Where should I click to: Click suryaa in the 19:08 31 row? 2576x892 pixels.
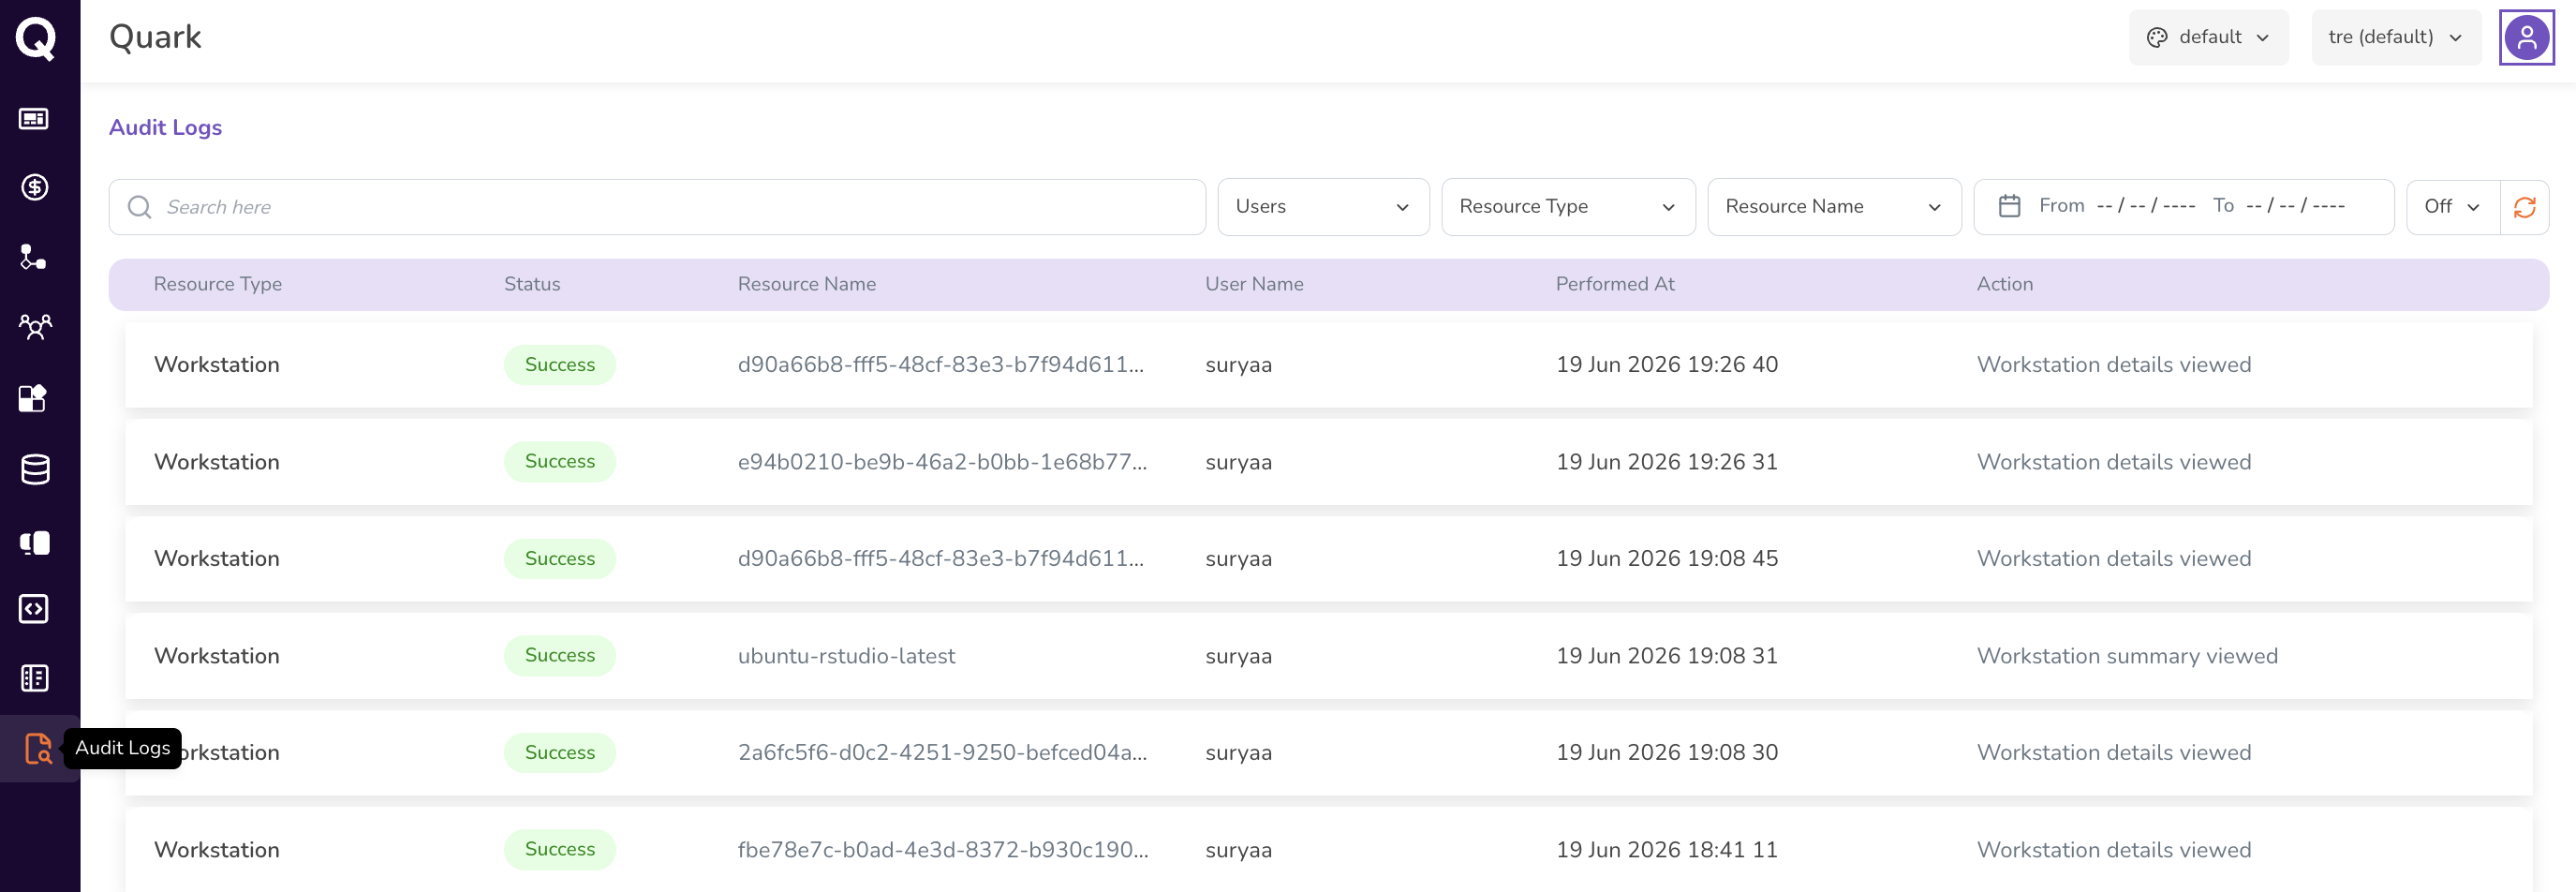click(x=1238, y=657)
